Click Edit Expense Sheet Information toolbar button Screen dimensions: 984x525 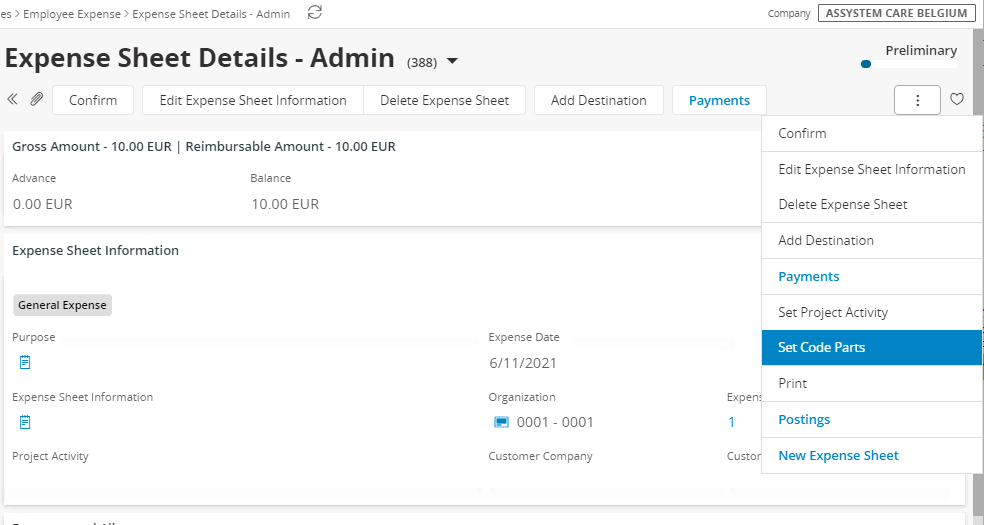click(253, 100)
